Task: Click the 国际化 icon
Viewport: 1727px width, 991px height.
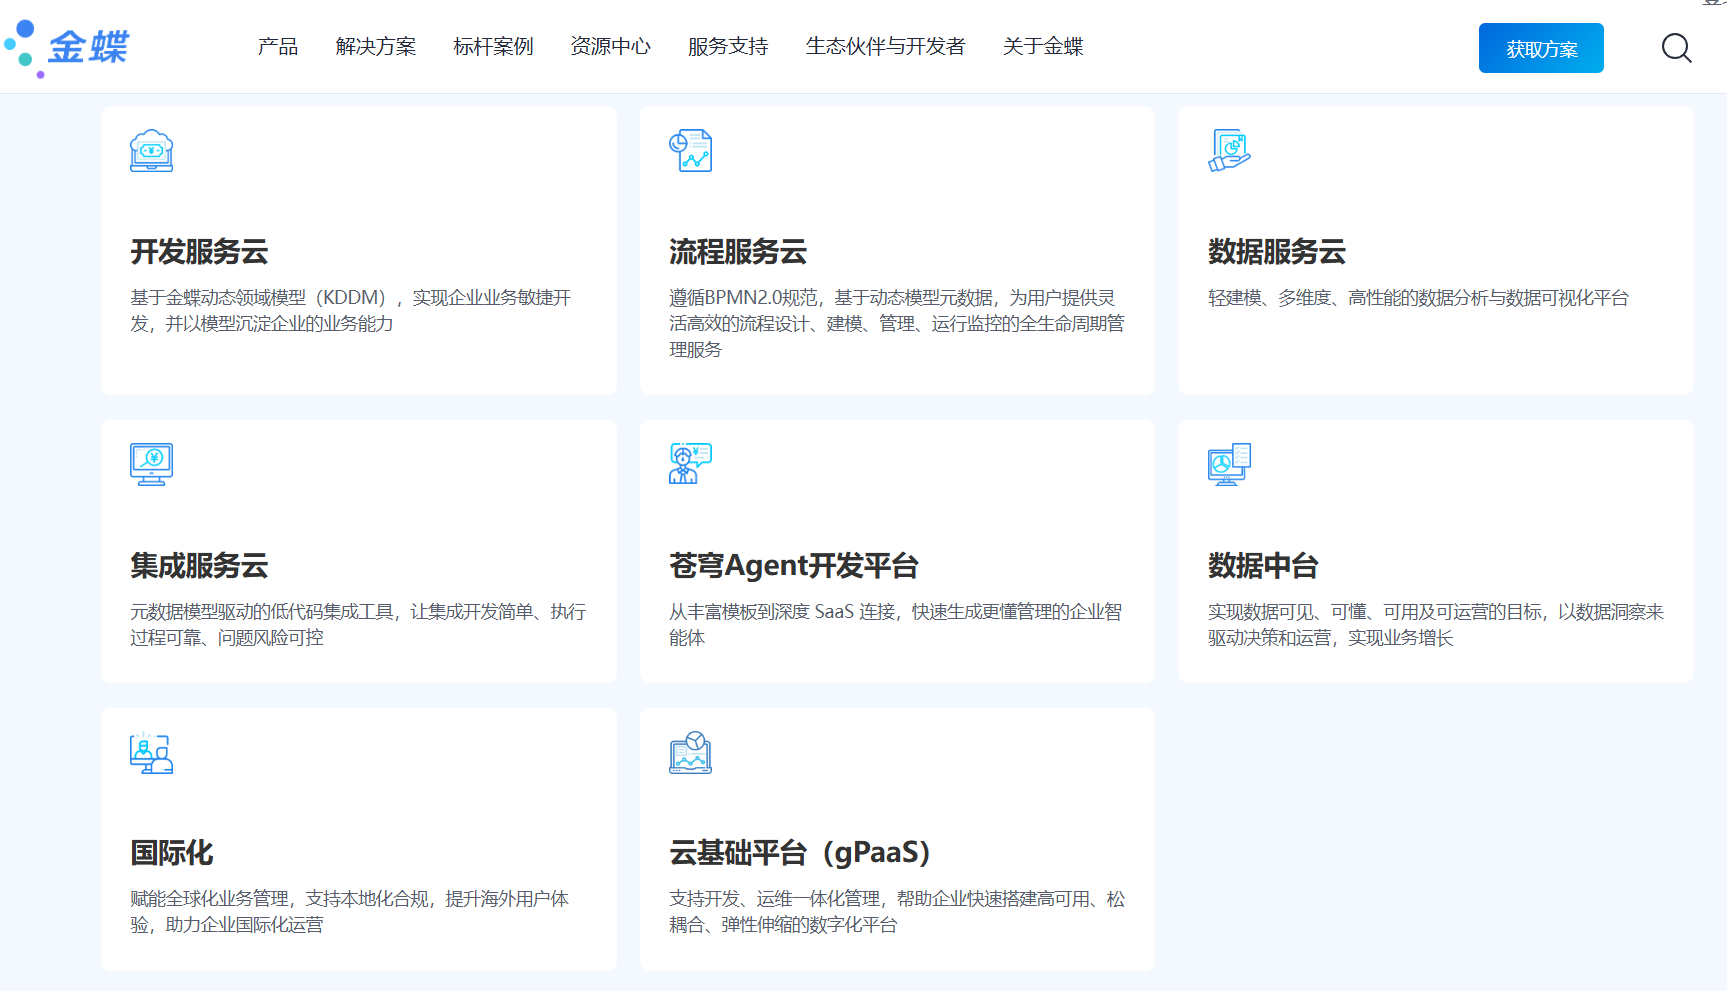Action: coord(152,752)
